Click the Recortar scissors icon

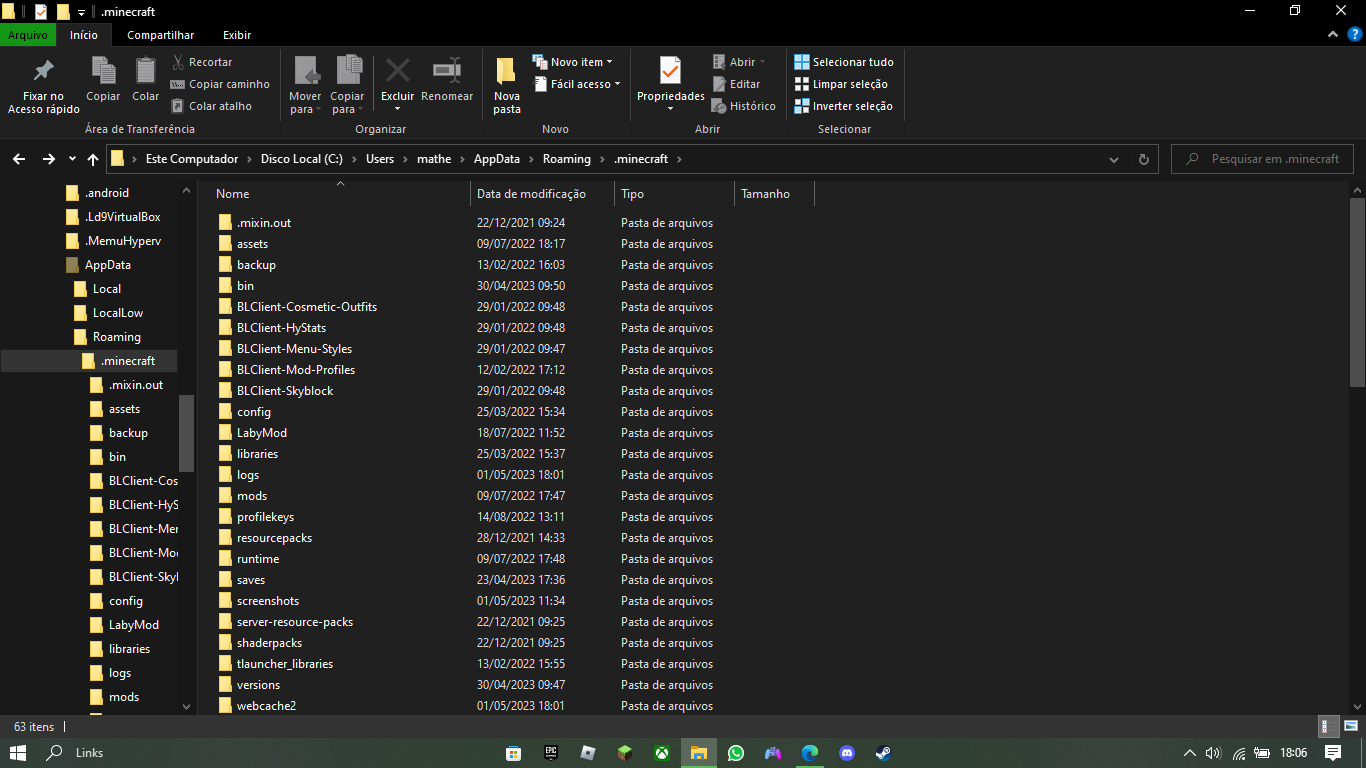pos(178,62)
